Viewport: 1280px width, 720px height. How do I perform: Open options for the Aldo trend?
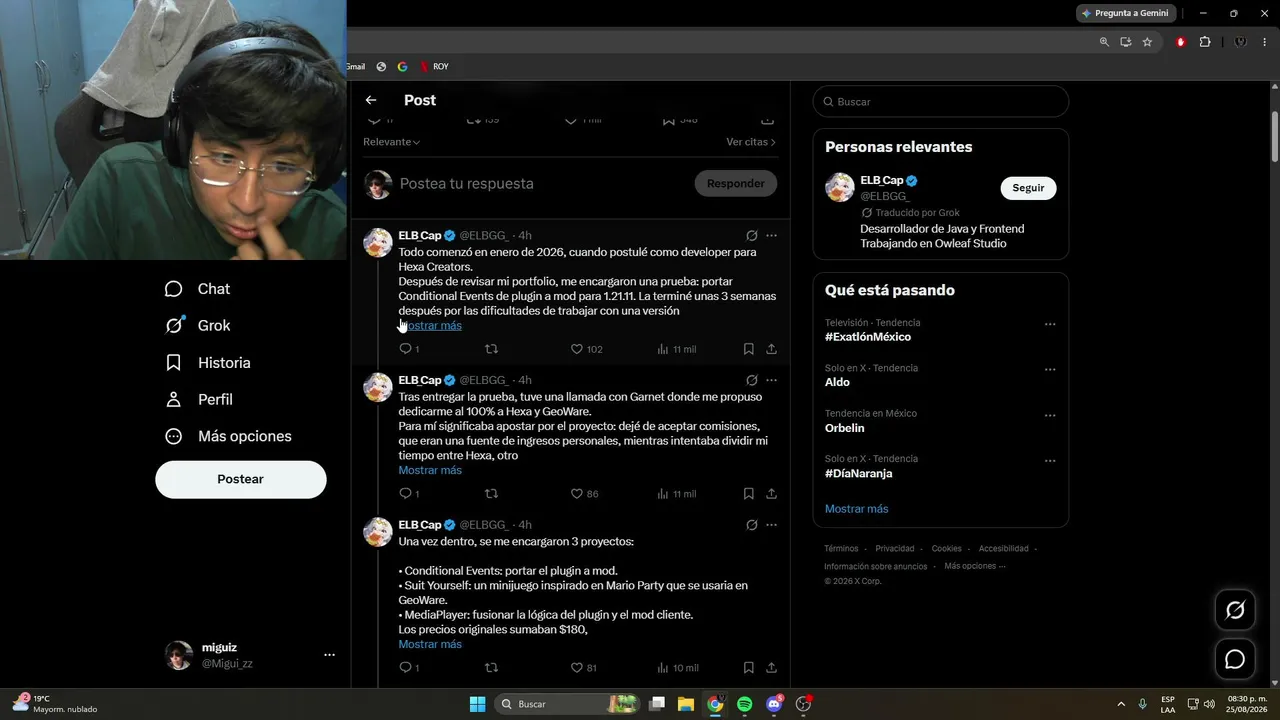pyautogui.click(x=1050, y=369)
